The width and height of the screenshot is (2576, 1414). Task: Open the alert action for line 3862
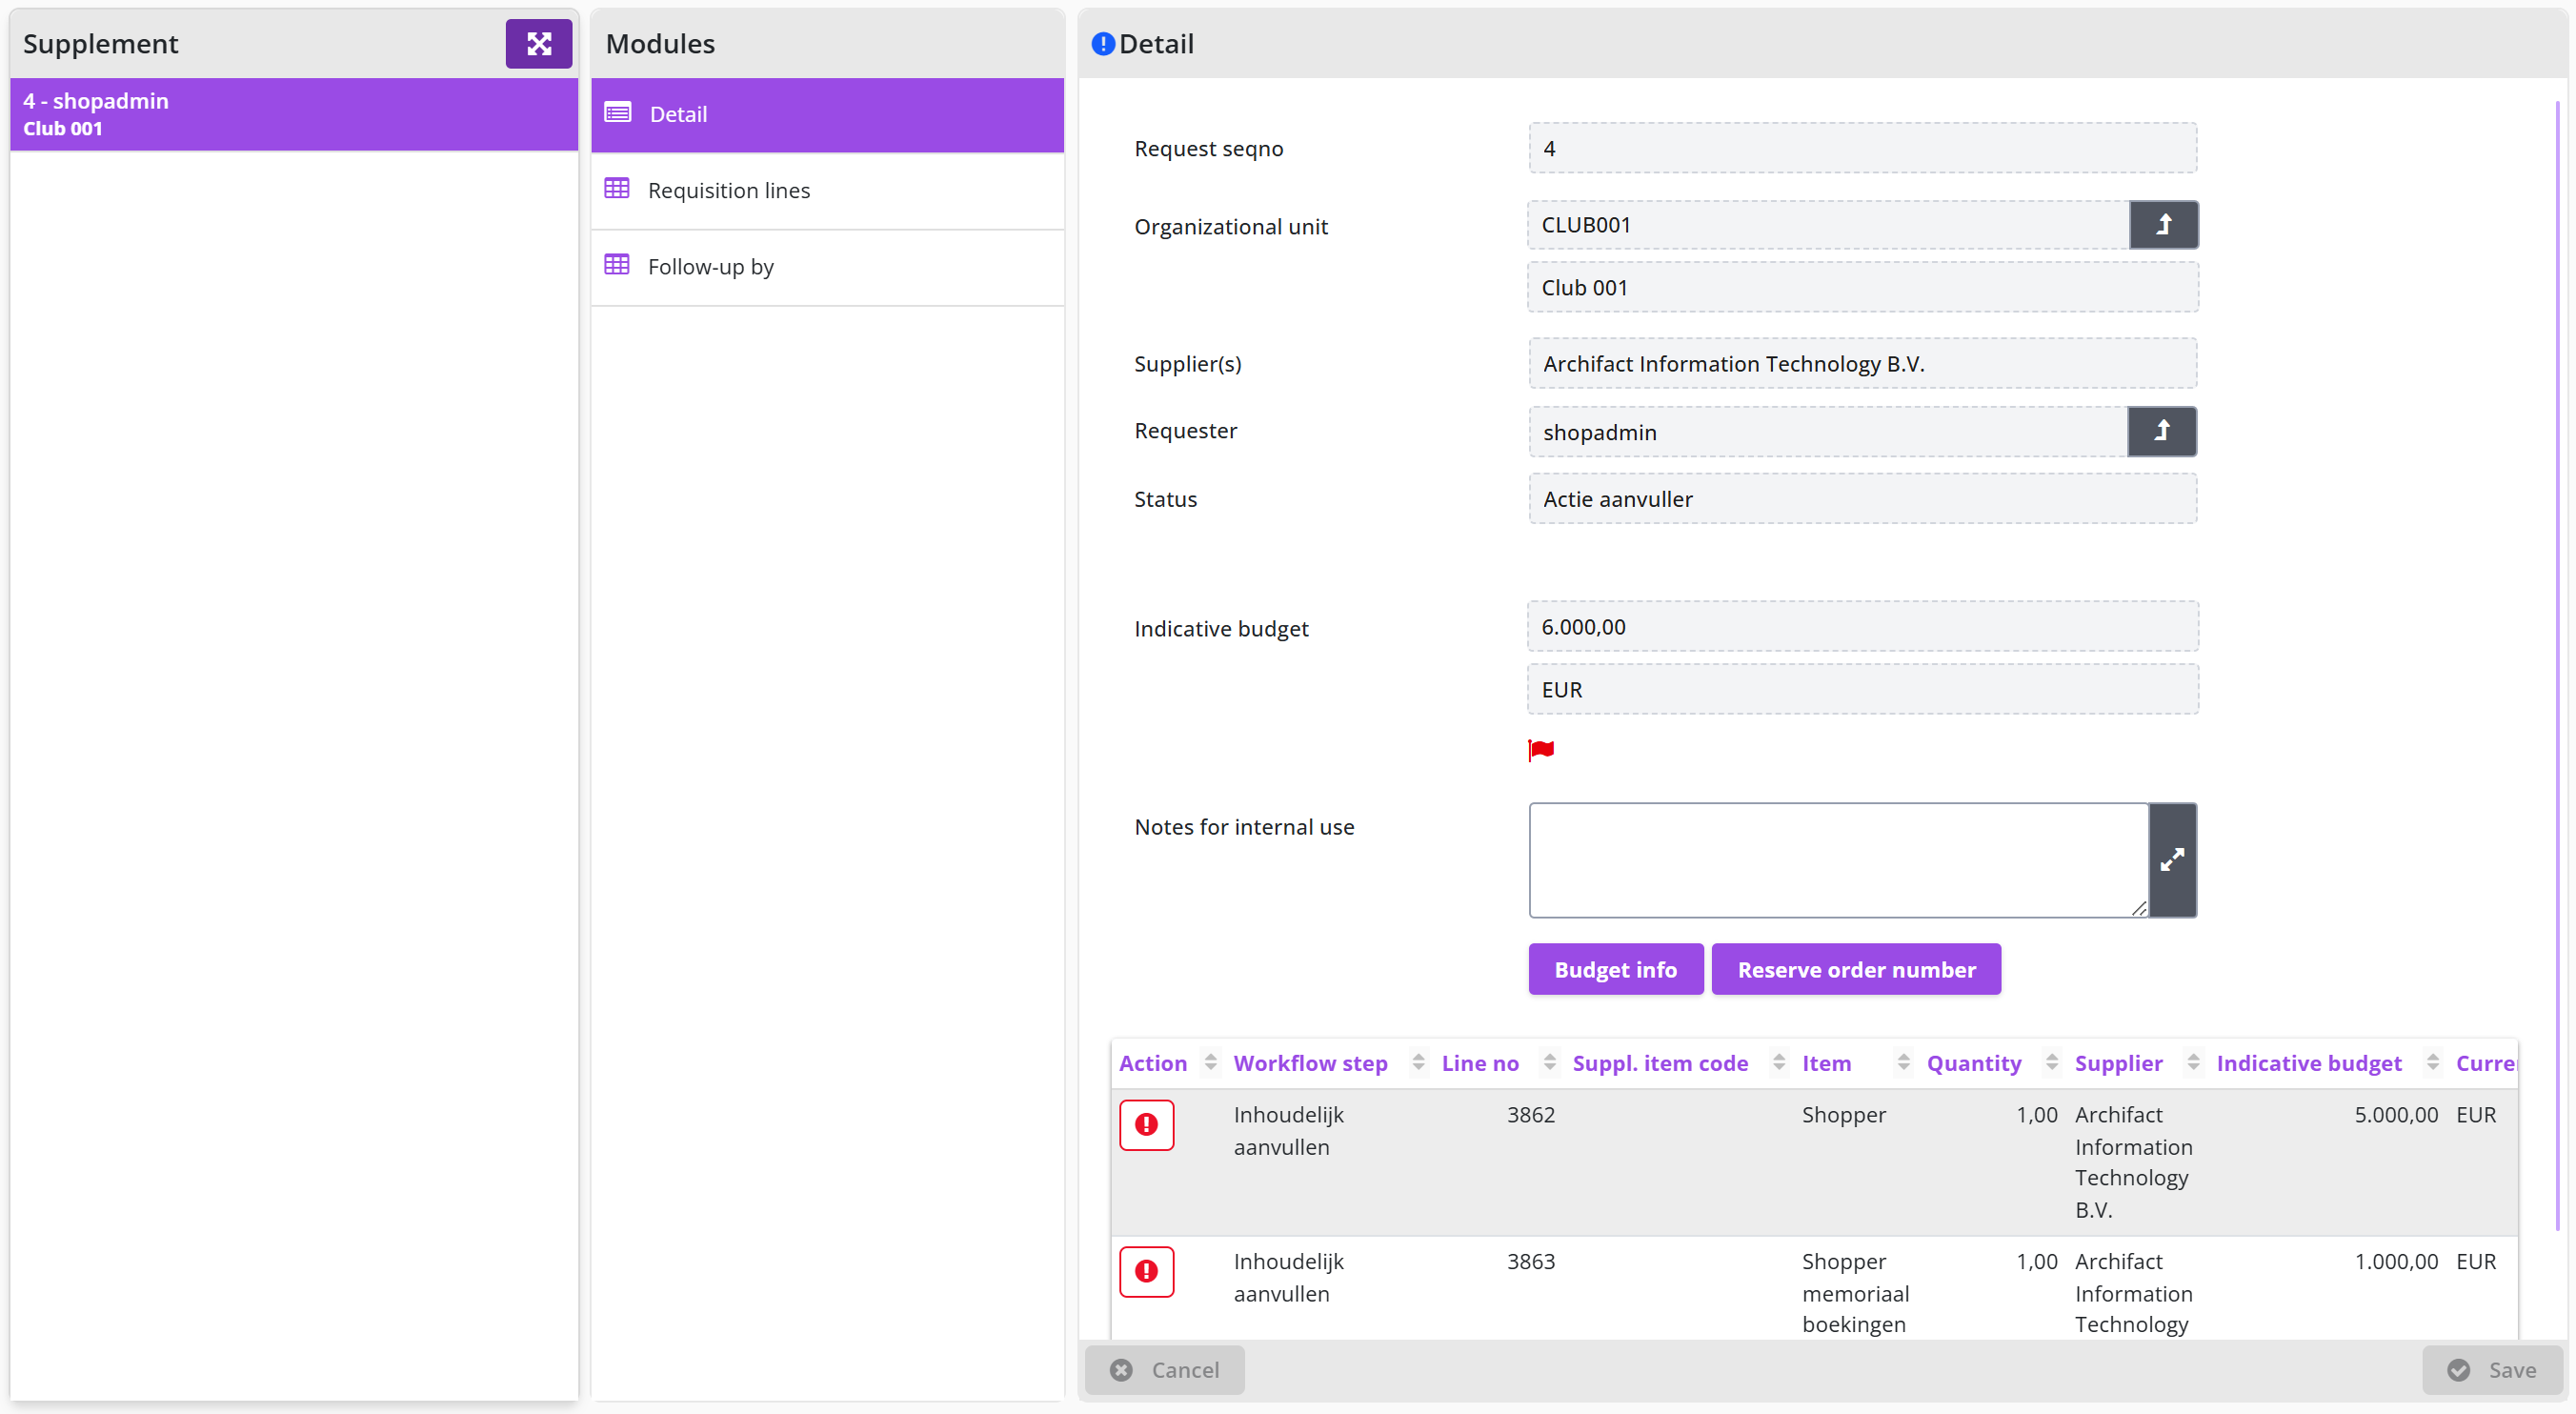click(x=1146, y=1125)
